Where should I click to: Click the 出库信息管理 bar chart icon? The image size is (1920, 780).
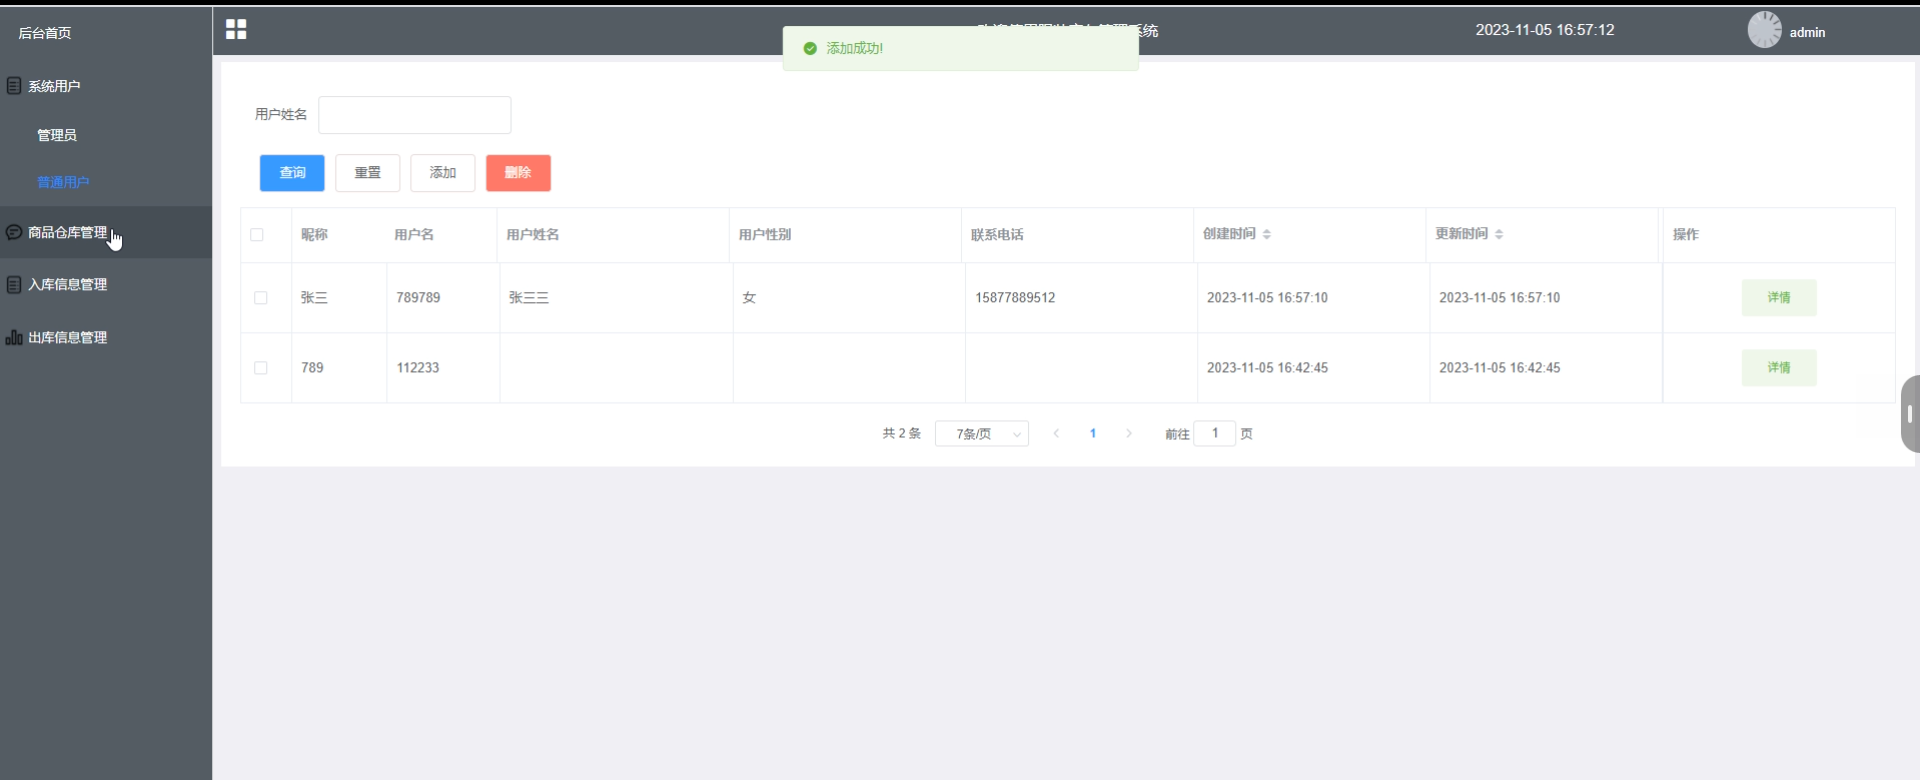14,338
